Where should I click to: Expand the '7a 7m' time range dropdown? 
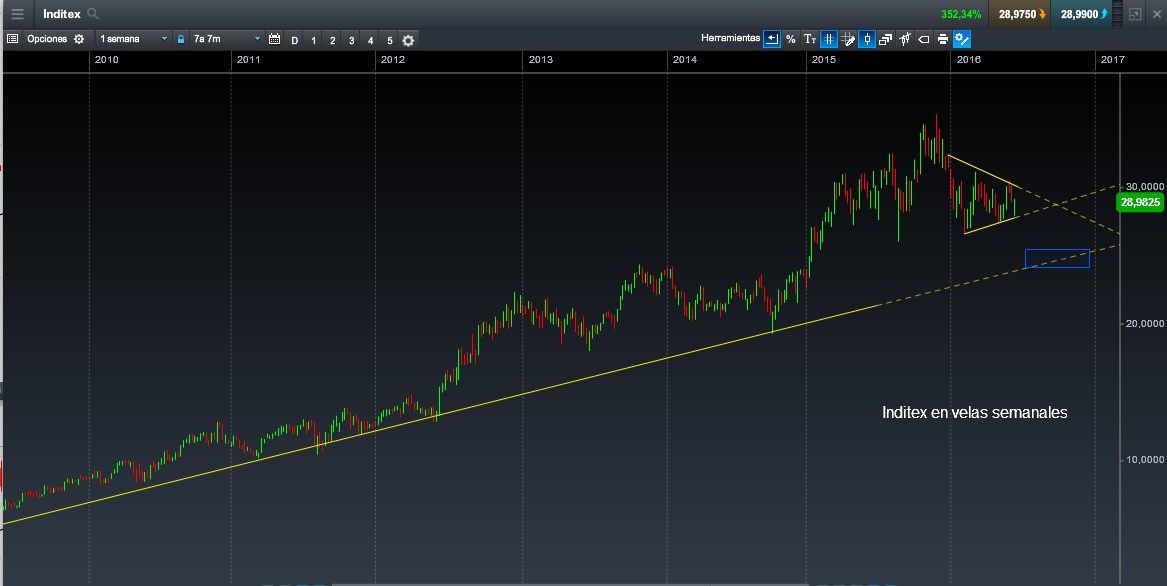[226, 39]
